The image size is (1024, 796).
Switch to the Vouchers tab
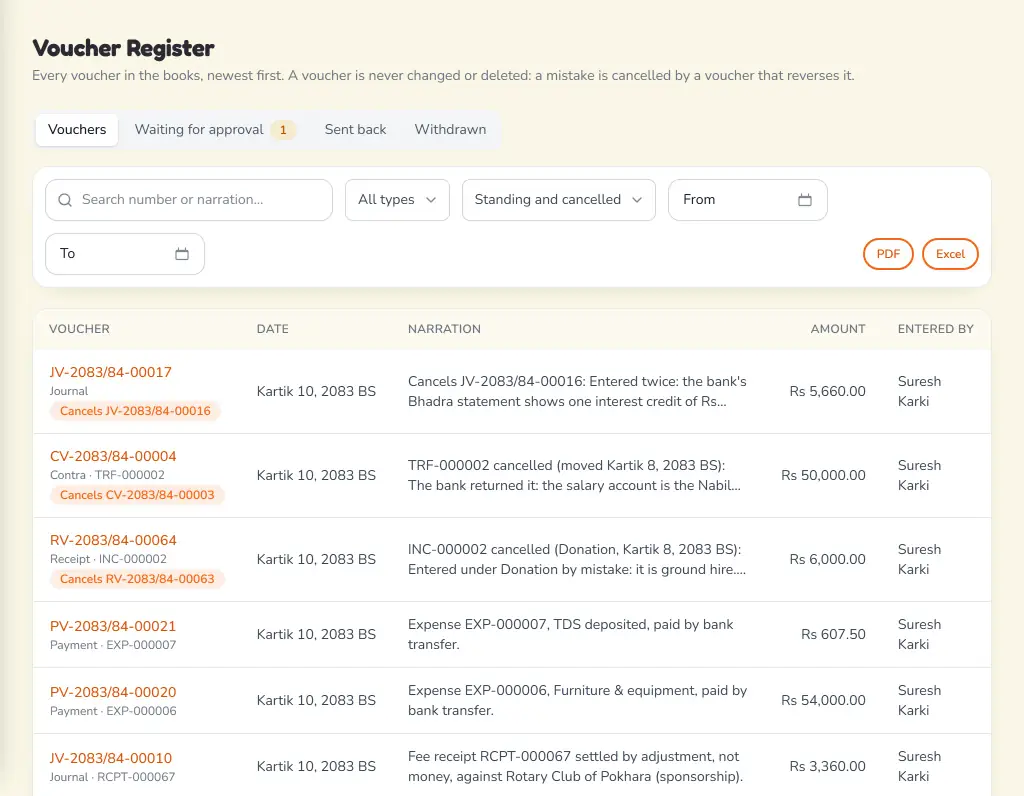click(76, 129)
